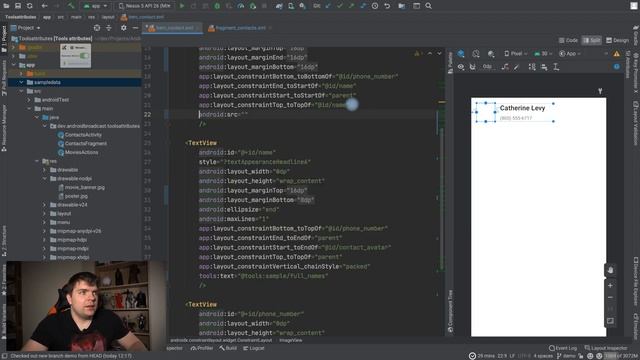The width and height of the screenshot is (640, 360).
Task: Click the Profile app gauge icon
Action: point(241,6)
